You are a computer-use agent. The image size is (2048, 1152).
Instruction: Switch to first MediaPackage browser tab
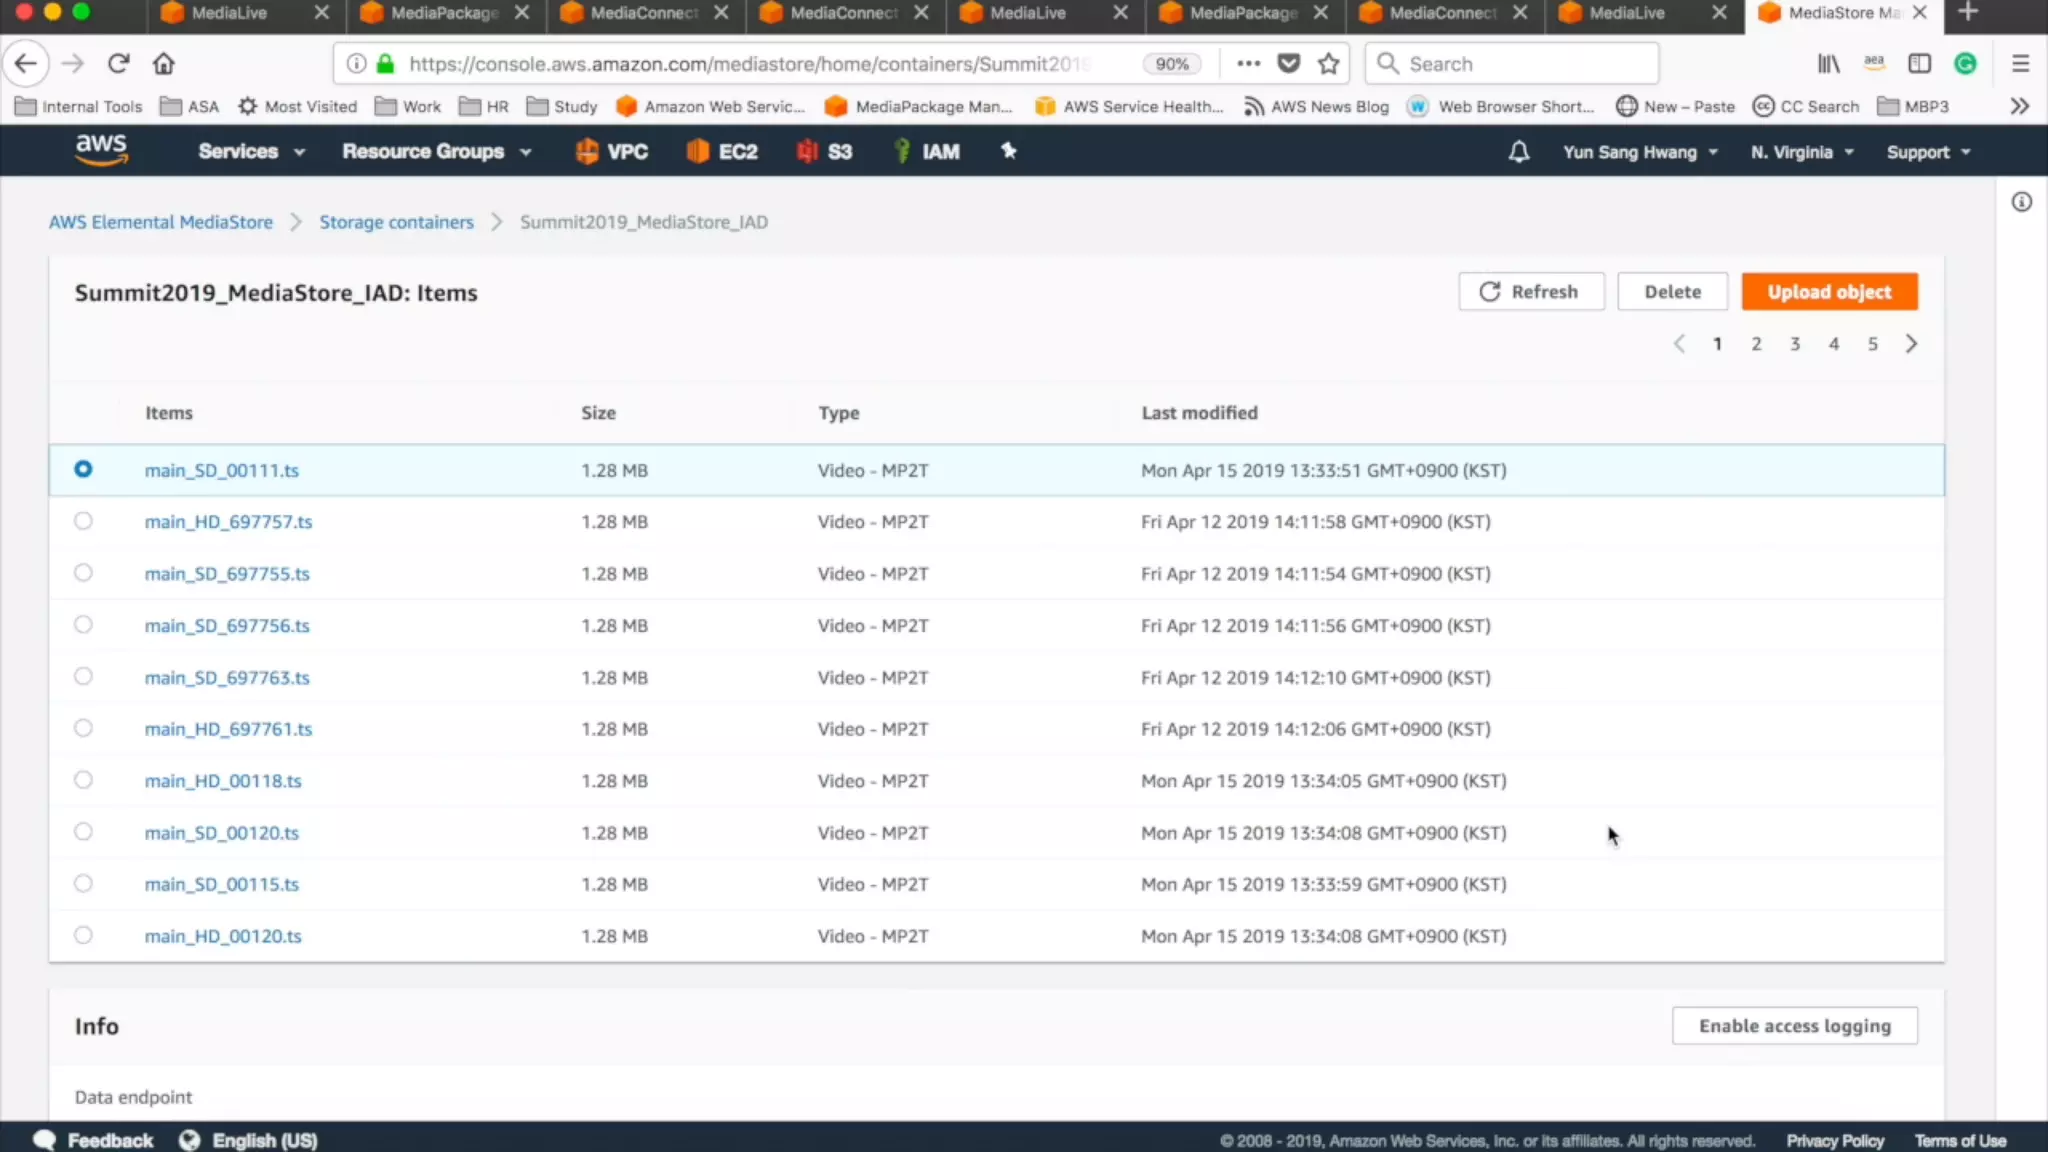click(x=444, y=13)
